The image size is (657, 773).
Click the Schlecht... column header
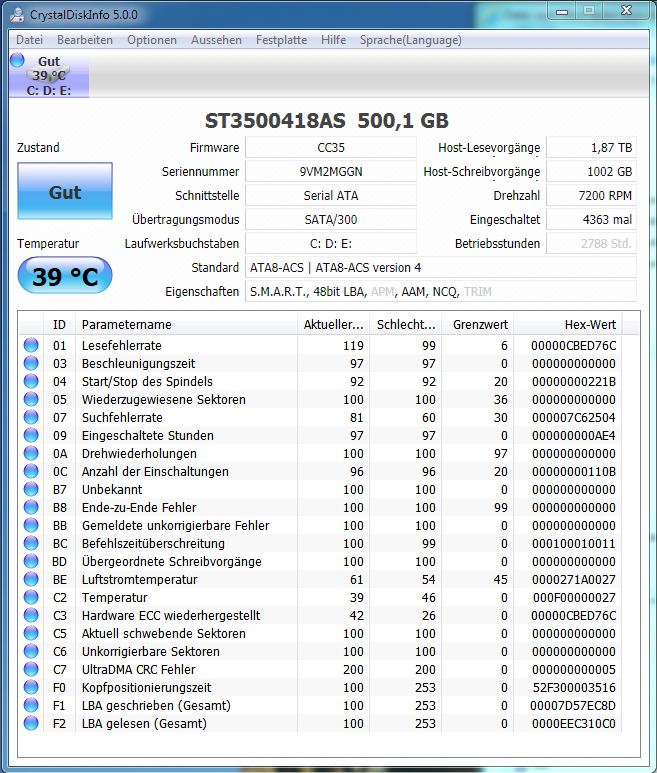click(406, 324)
